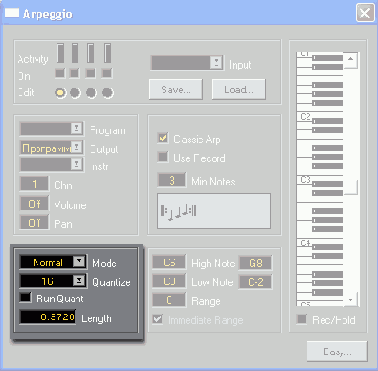Viewport: 378px width, 371px height.
Task: Enable the Classic Arp checkbox
Action: pyautogui.click(x=163, y=138)
